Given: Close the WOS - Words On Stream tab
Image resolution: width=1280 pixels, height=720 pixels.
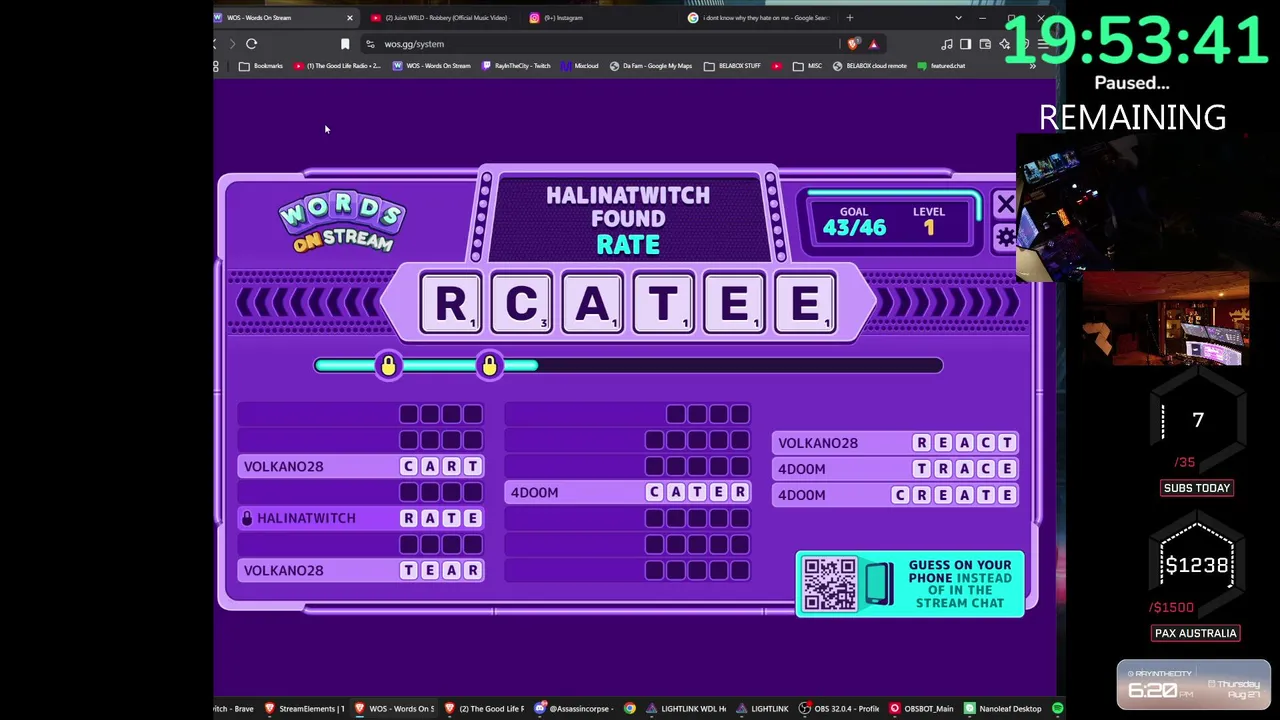Looking at the screenshot, I should (x=349, y=18).
